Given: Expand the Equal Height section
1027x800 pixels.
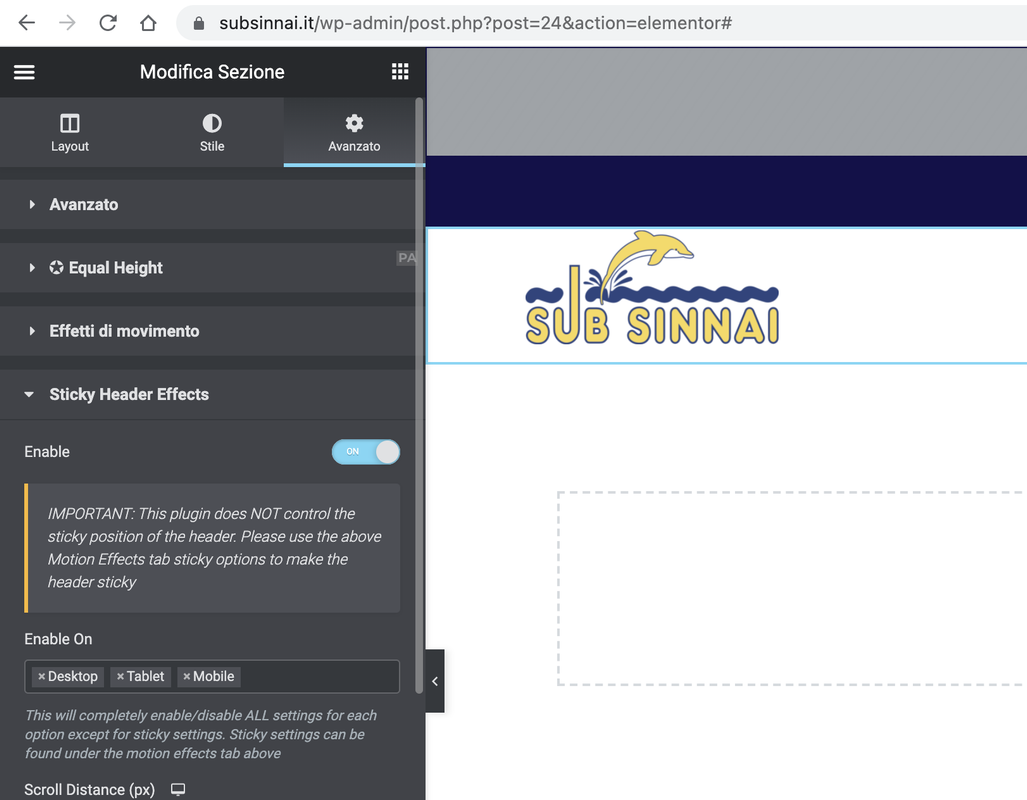Looking at the screenshot, I should (x=210, y=267).
